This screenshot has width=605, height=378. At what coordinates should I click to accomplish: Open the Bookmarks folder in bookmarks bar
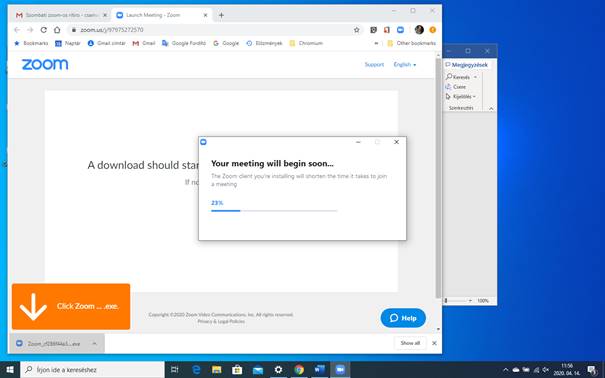tap(31, 43)
